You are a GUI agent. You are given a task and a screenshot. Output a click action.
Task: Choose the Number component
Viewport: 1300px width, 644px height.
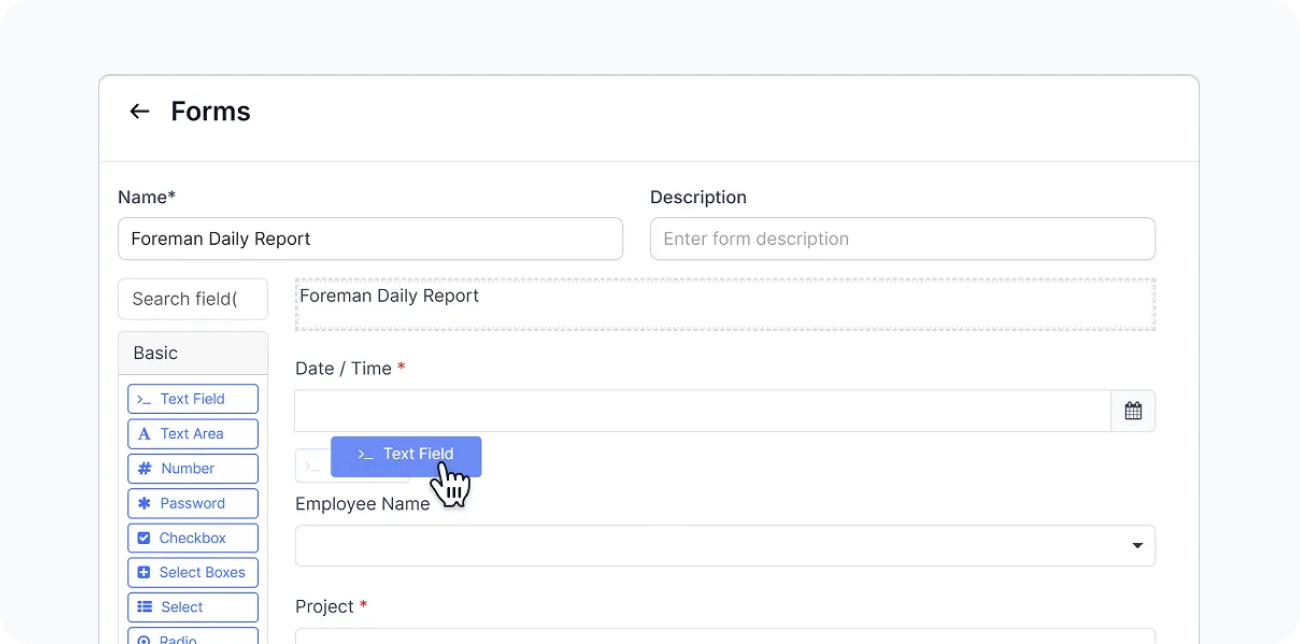coord(193,469)
